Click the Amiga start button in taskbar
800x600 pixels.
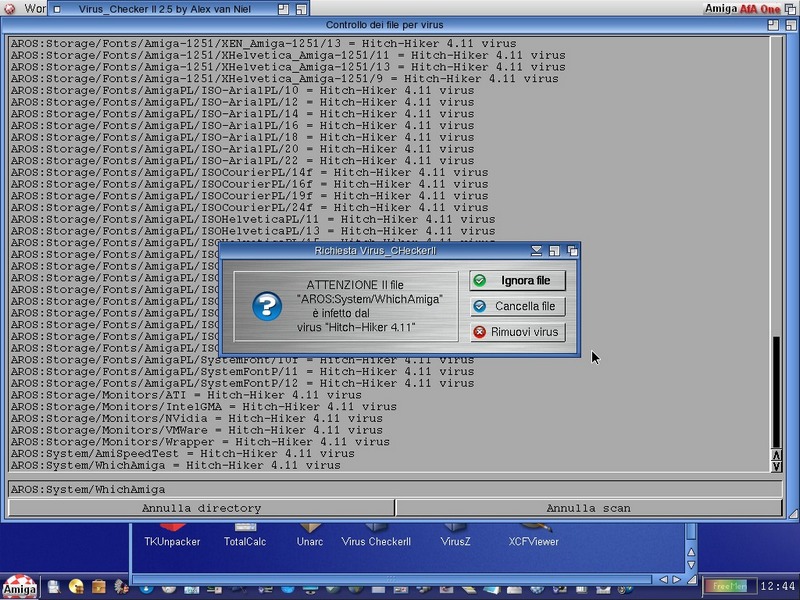[19, 586]
